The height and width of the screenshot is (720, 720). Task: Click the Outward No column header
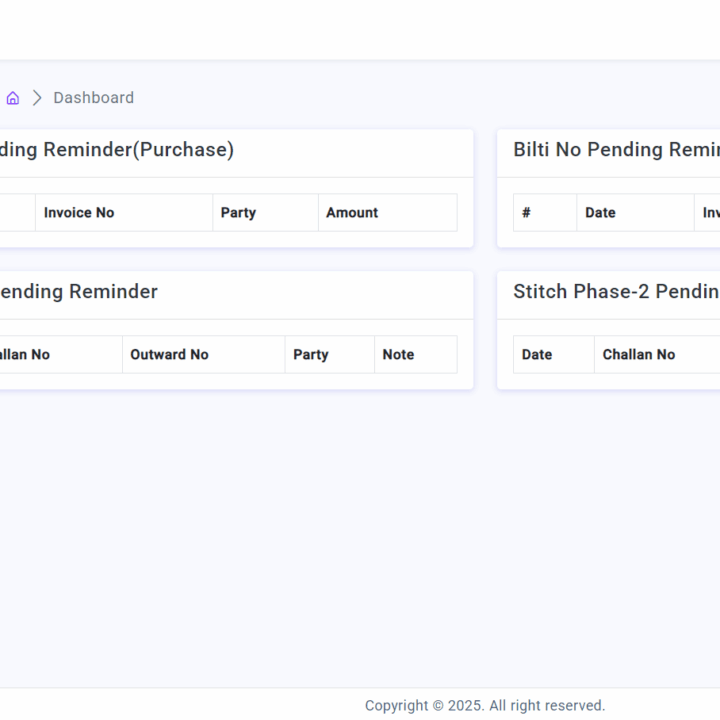coord(169,355)
